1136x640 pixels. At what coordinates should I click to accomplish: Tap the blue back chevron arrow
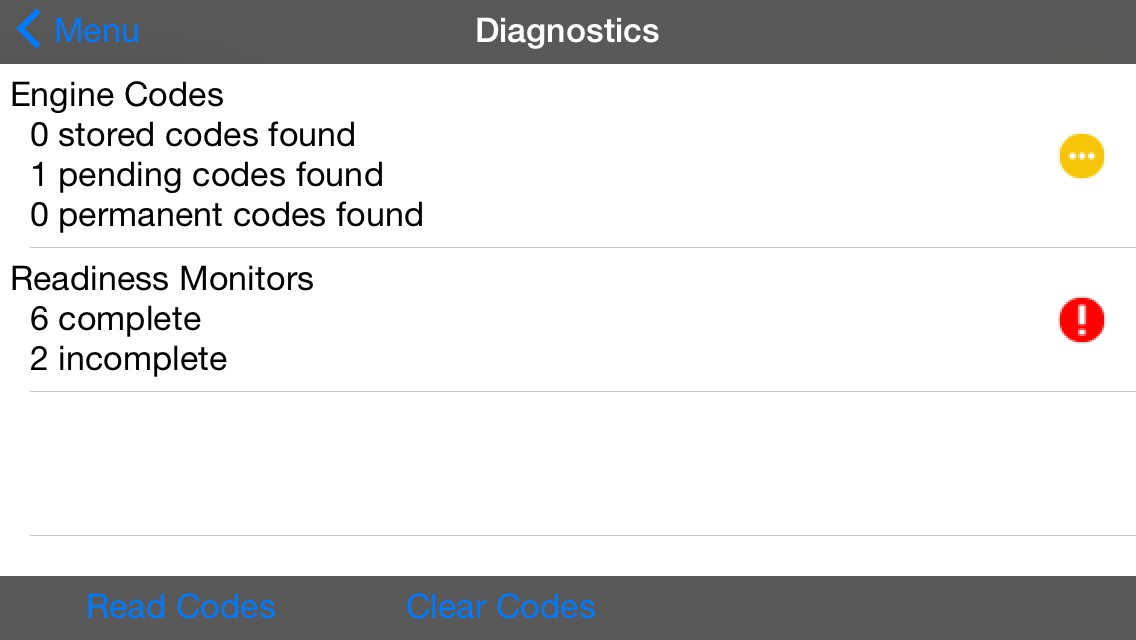coord(29,30)
